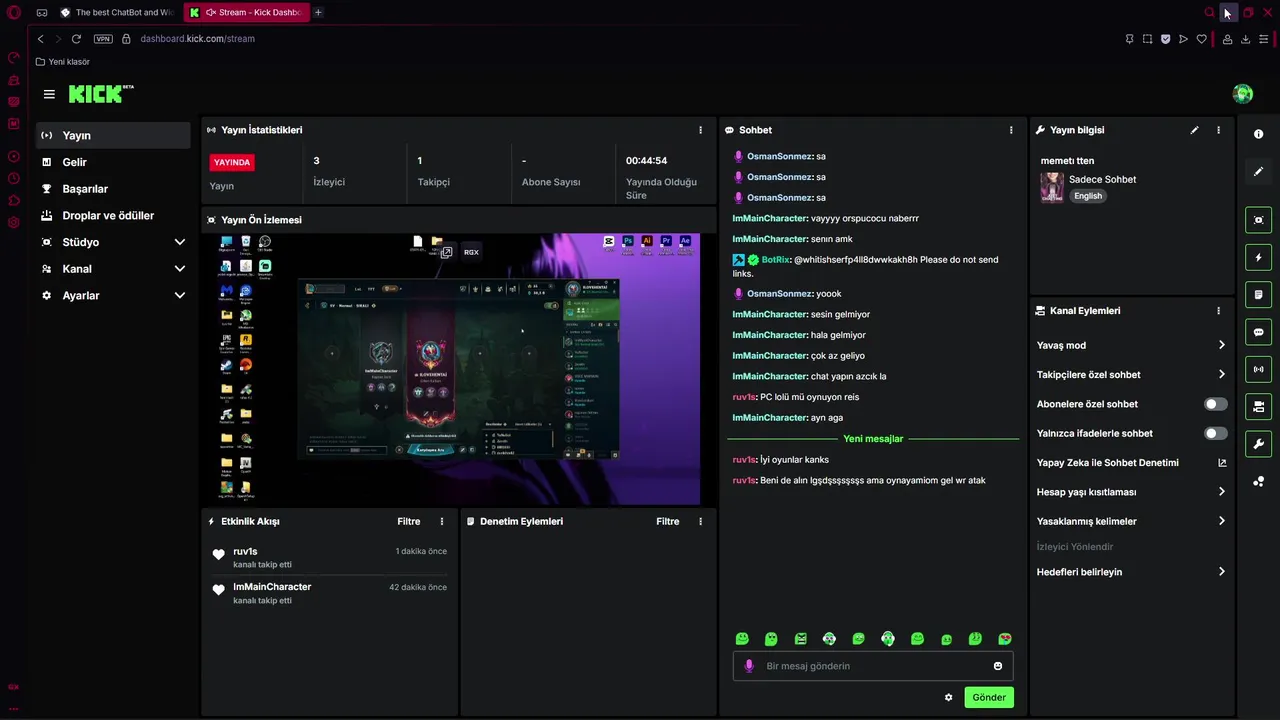The width and height of the screenshot is (1280, 720).
Task: Toggle wrench channel actions widget icon
Action: [1258, 444]
